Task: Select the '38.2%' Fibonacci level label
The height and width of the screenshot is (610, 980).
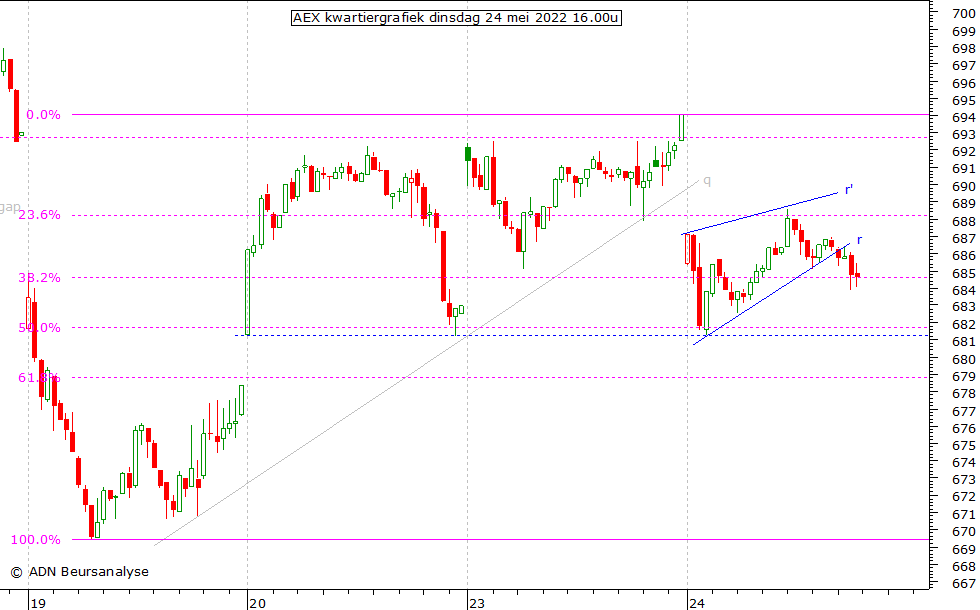Action: coord(39,278)
